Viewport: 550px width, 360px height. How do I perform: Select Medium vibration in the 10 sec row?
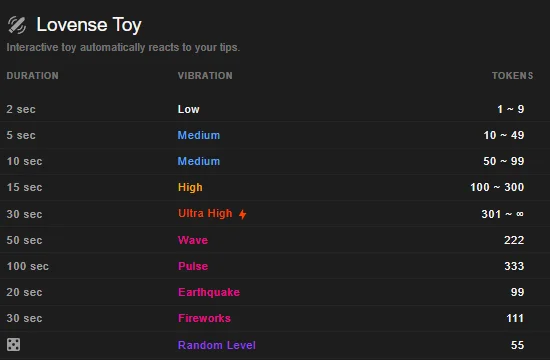[x=199, y=161]
